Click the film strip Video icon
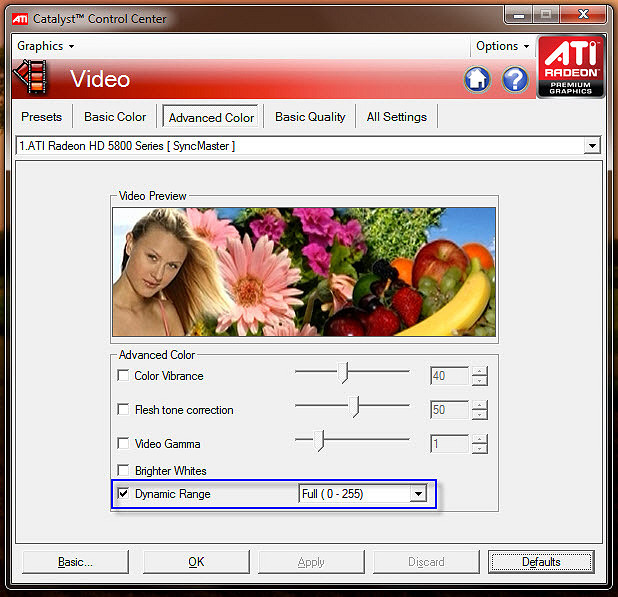Screen dimensions: 618x597 click(x=31, y=76)
